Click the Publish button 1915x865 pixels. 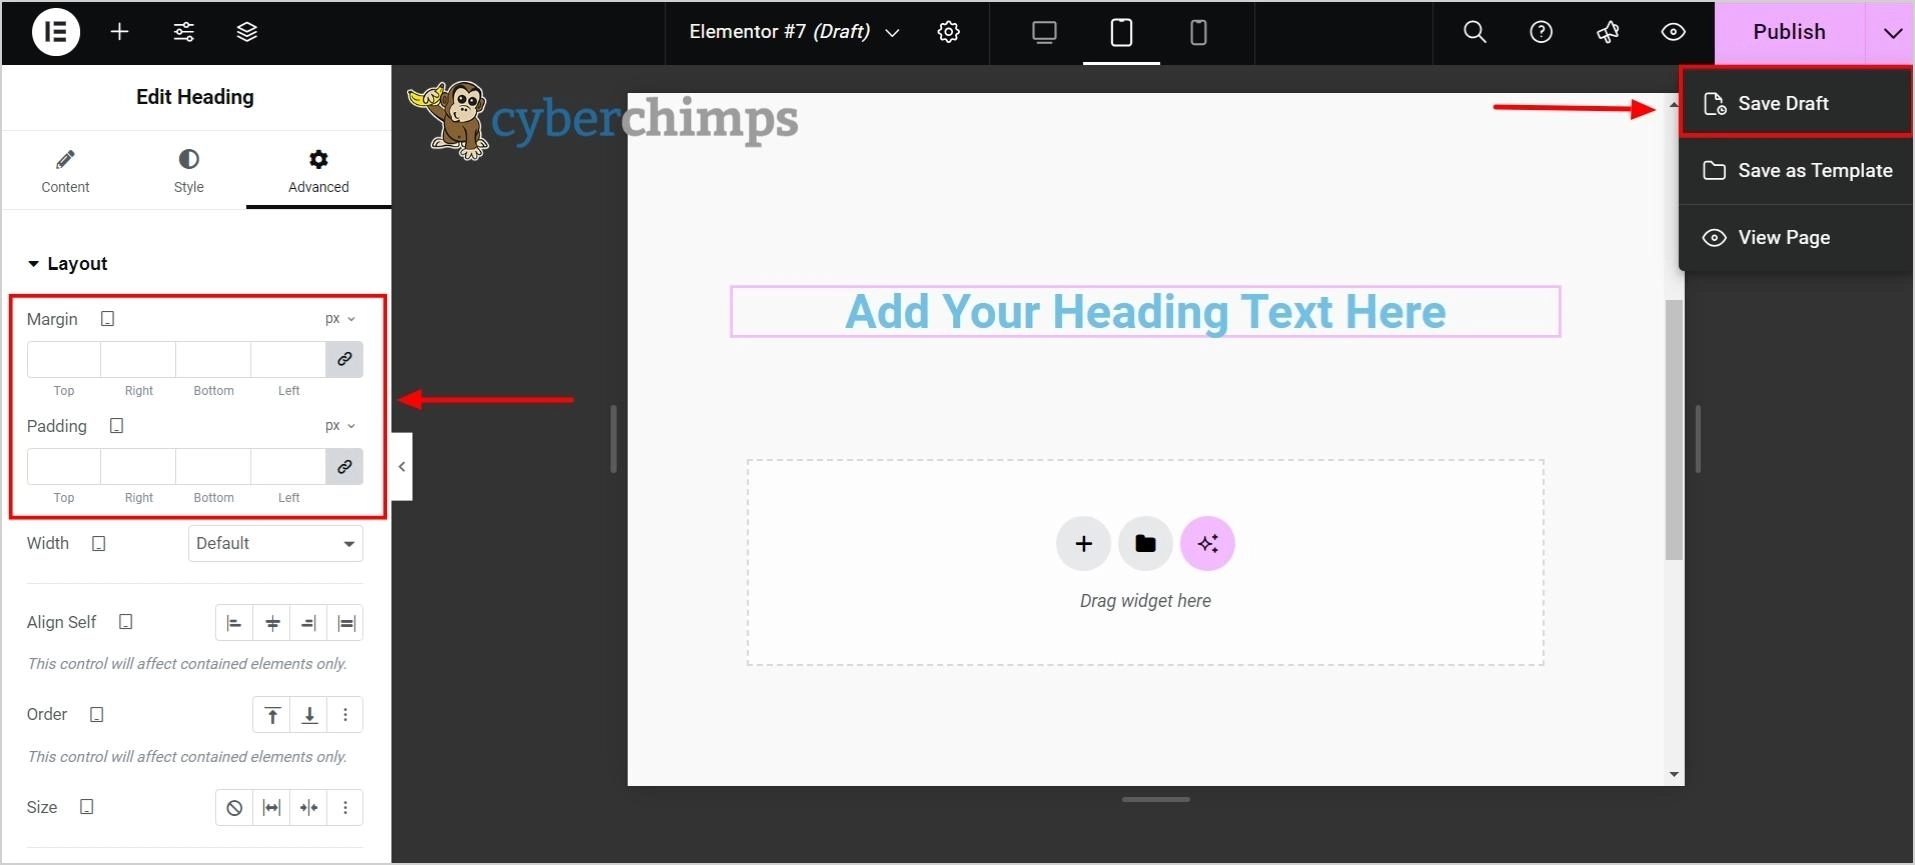coord(1789,32)
